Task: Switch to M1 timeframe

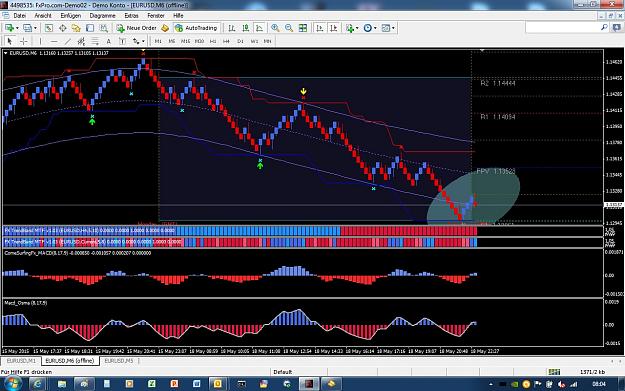Action: 158,41
